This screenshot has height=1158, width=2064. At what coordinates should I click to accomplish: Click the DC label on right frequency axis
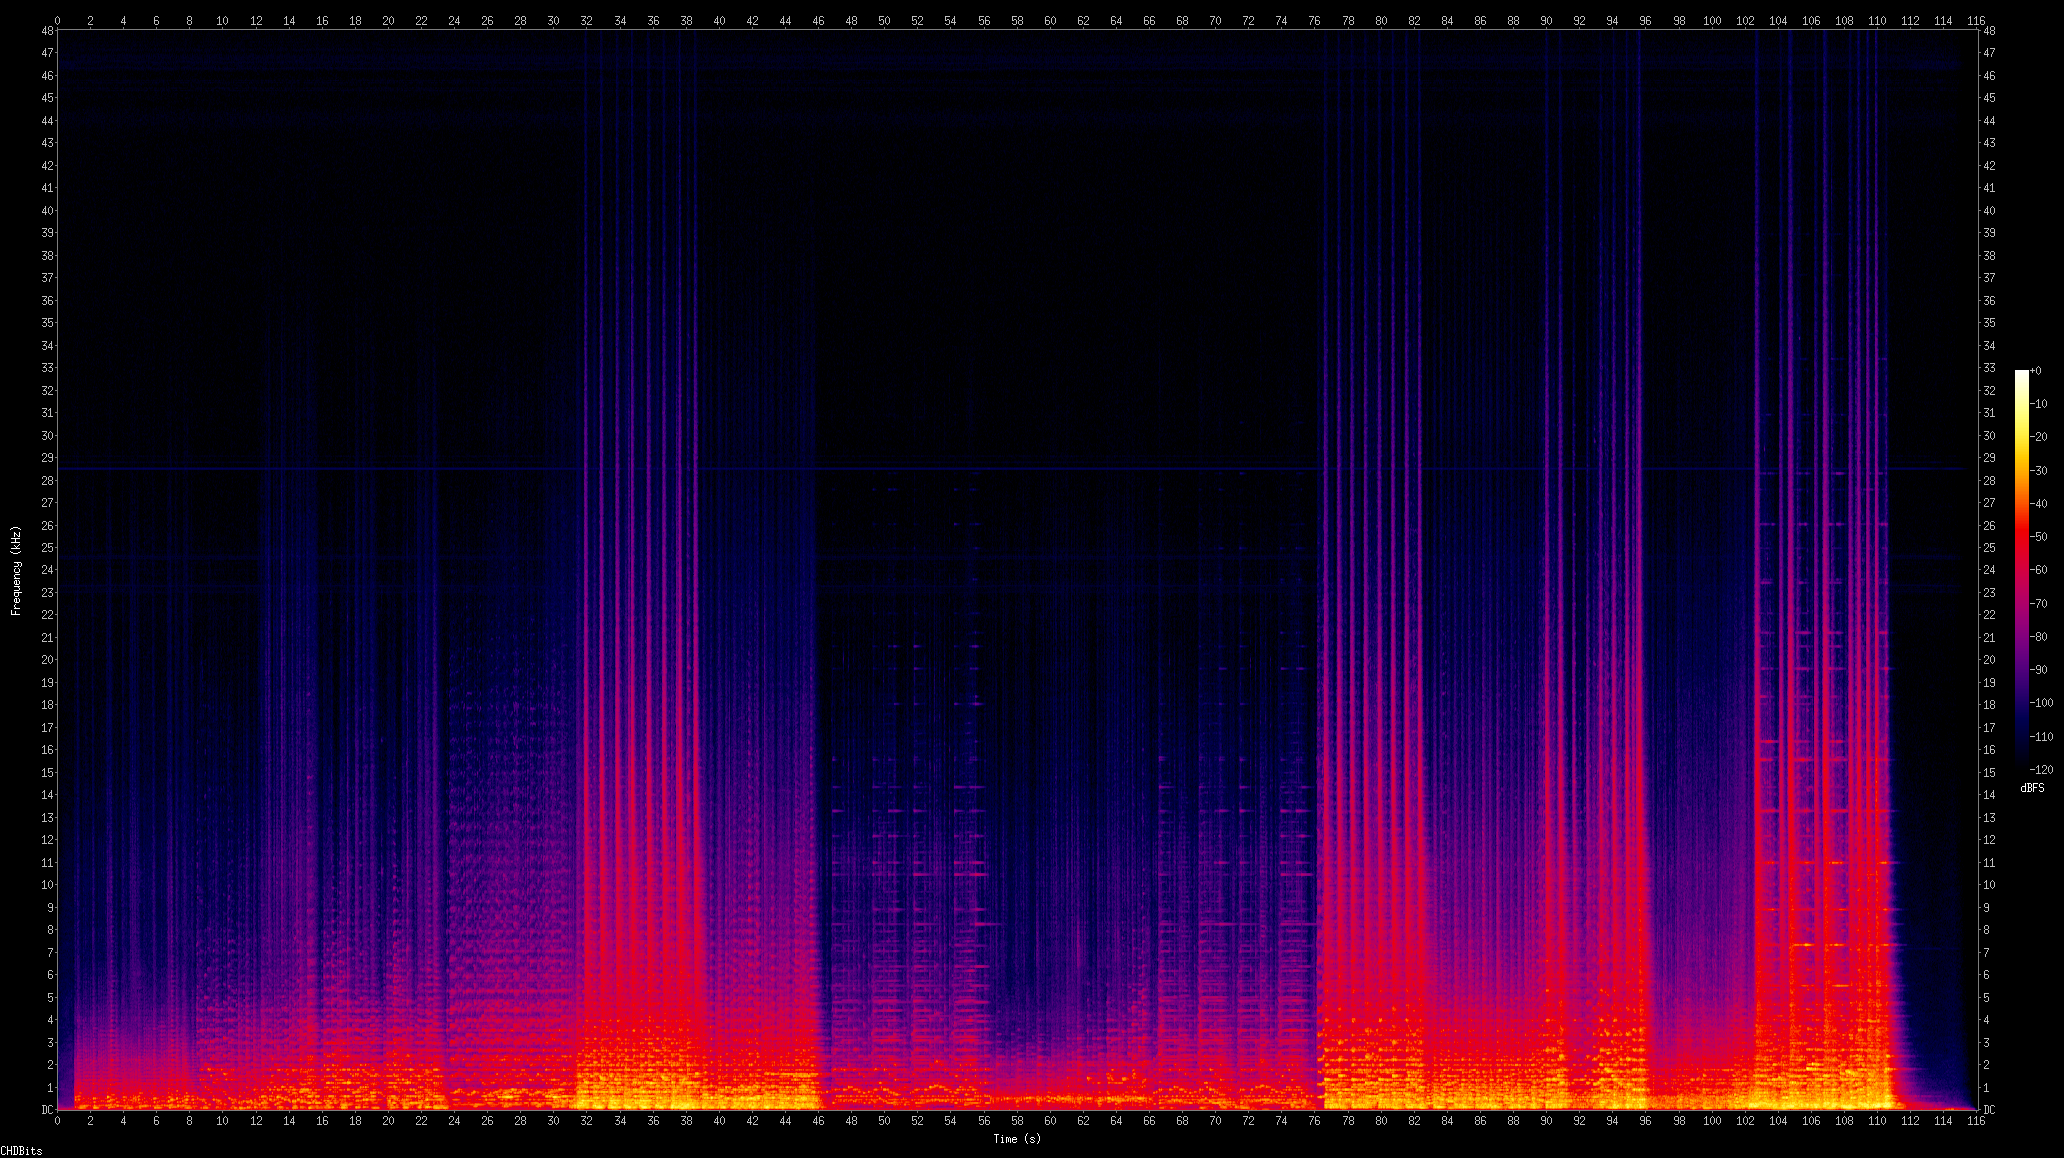click(1989, 1110)
